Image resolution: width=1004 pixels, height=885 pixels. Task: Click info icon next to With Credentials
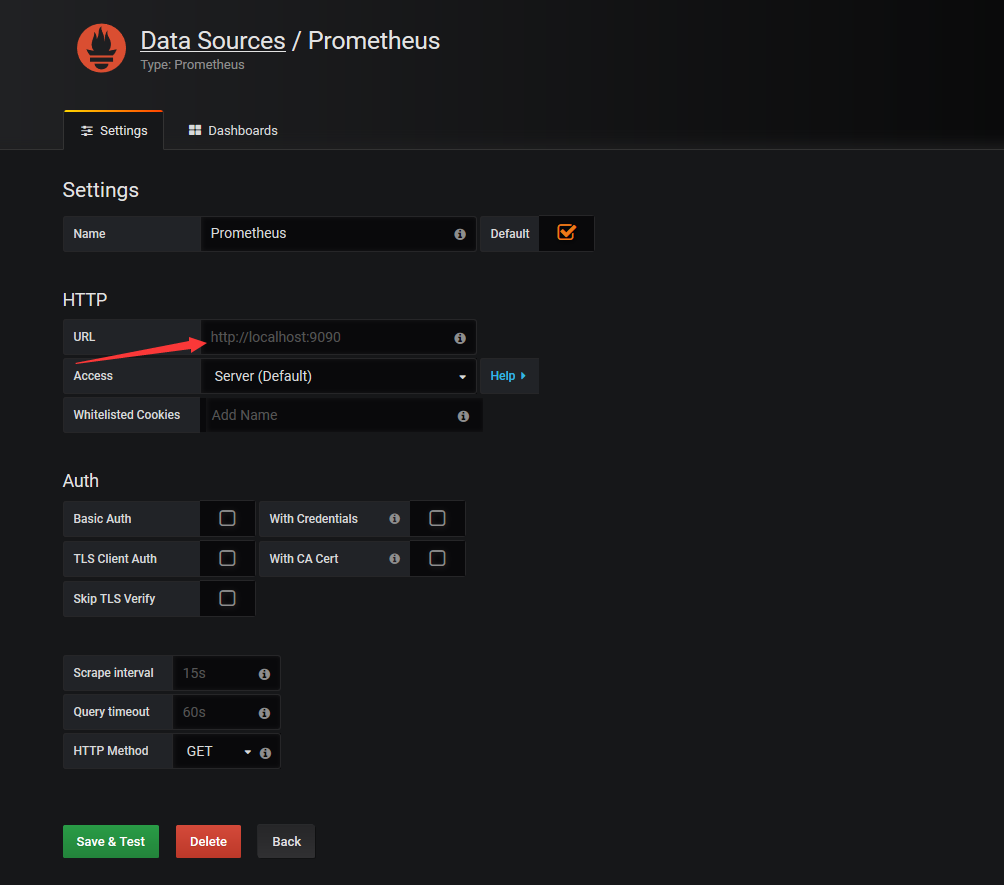[x=394, y=519]
